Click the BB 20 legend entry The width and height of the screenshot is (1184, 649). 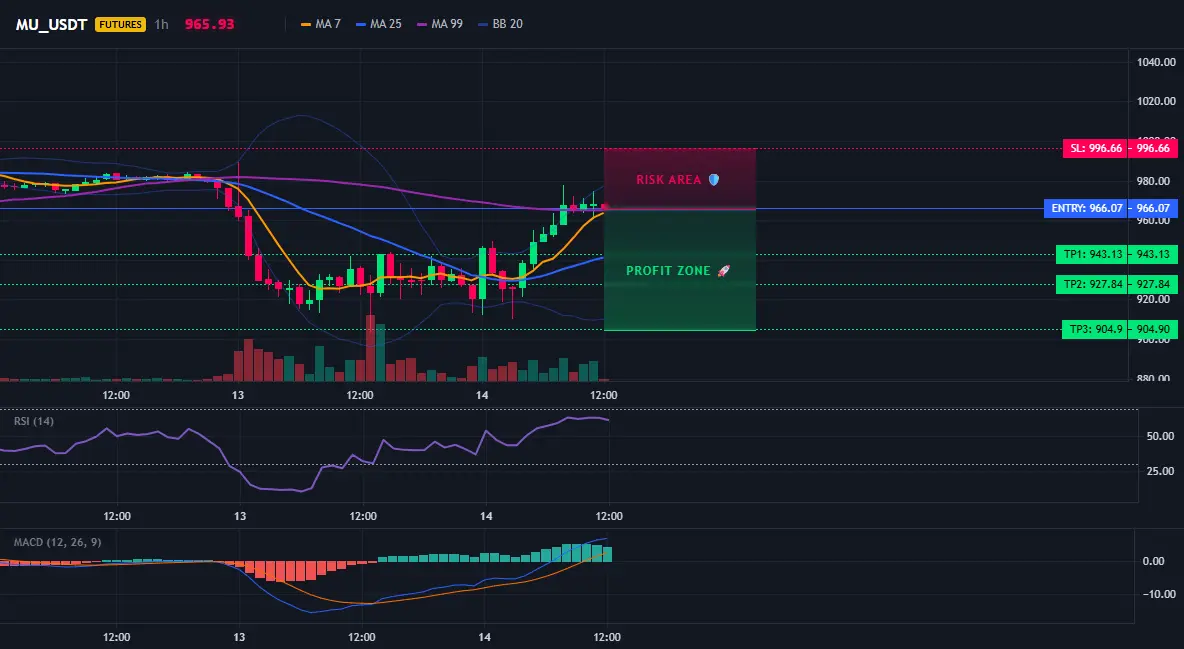click(501, 24)
